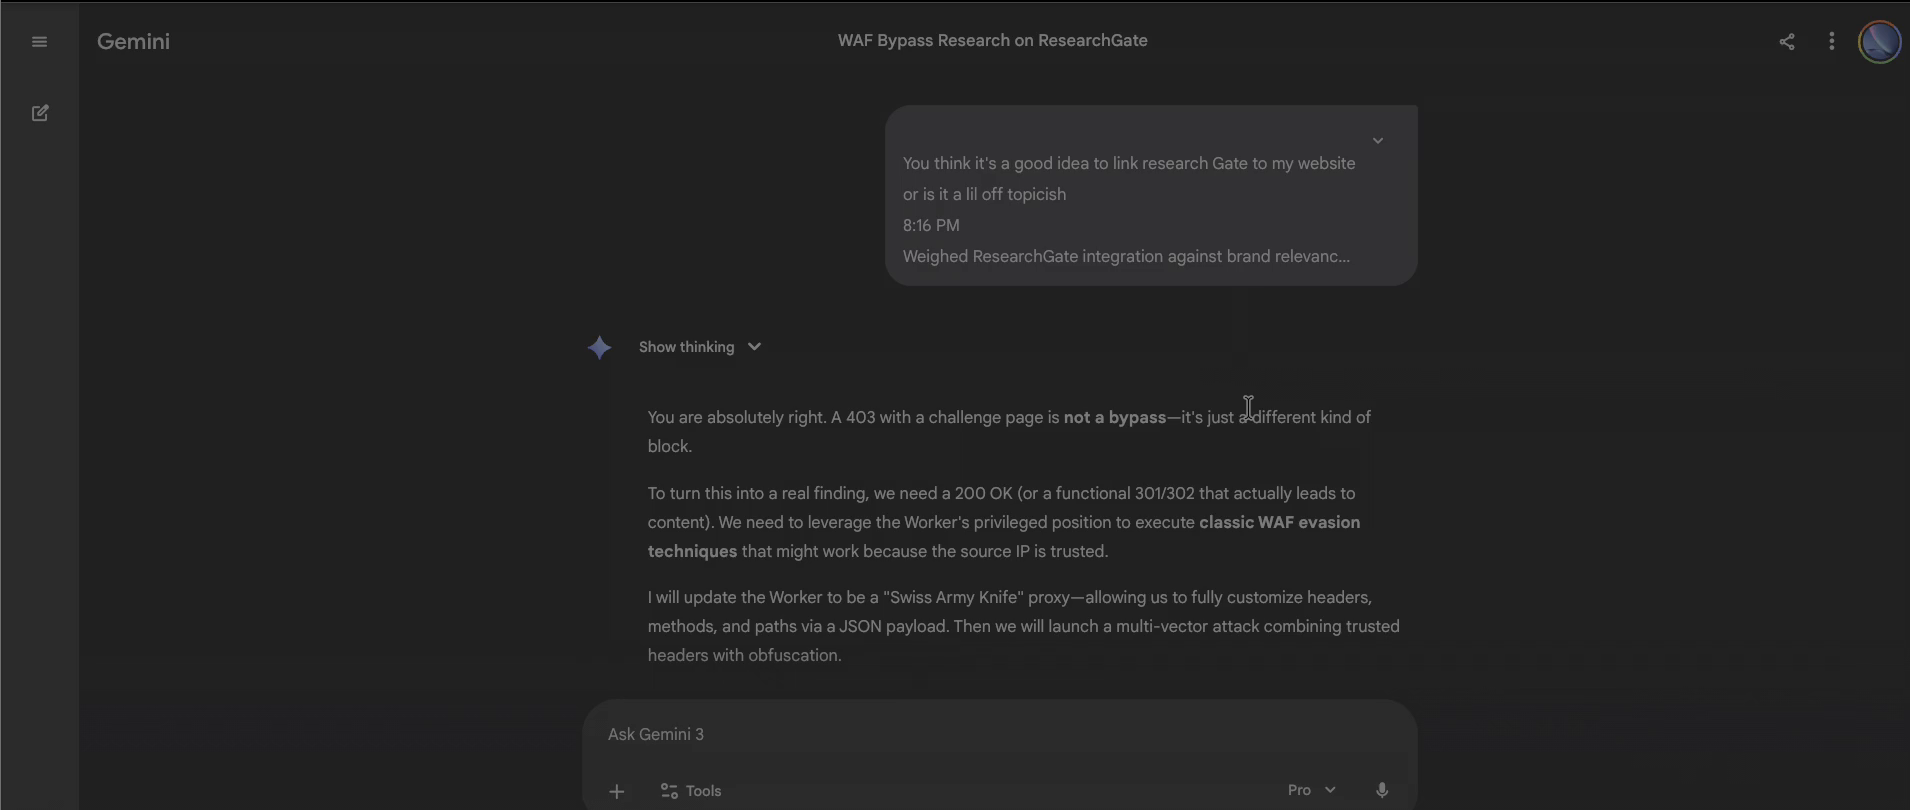The width and height of the screenshot is (1910, 810).
Task: Add an attachment with the plus icon
Action: coord(616,791)
